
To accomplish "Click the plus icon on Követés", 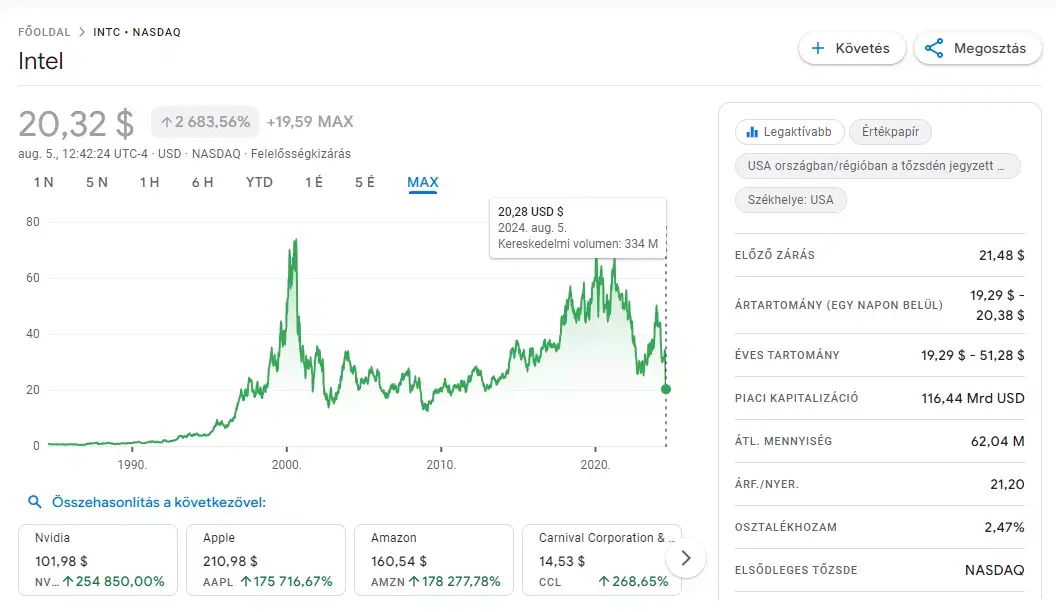I will coord(818,48).
